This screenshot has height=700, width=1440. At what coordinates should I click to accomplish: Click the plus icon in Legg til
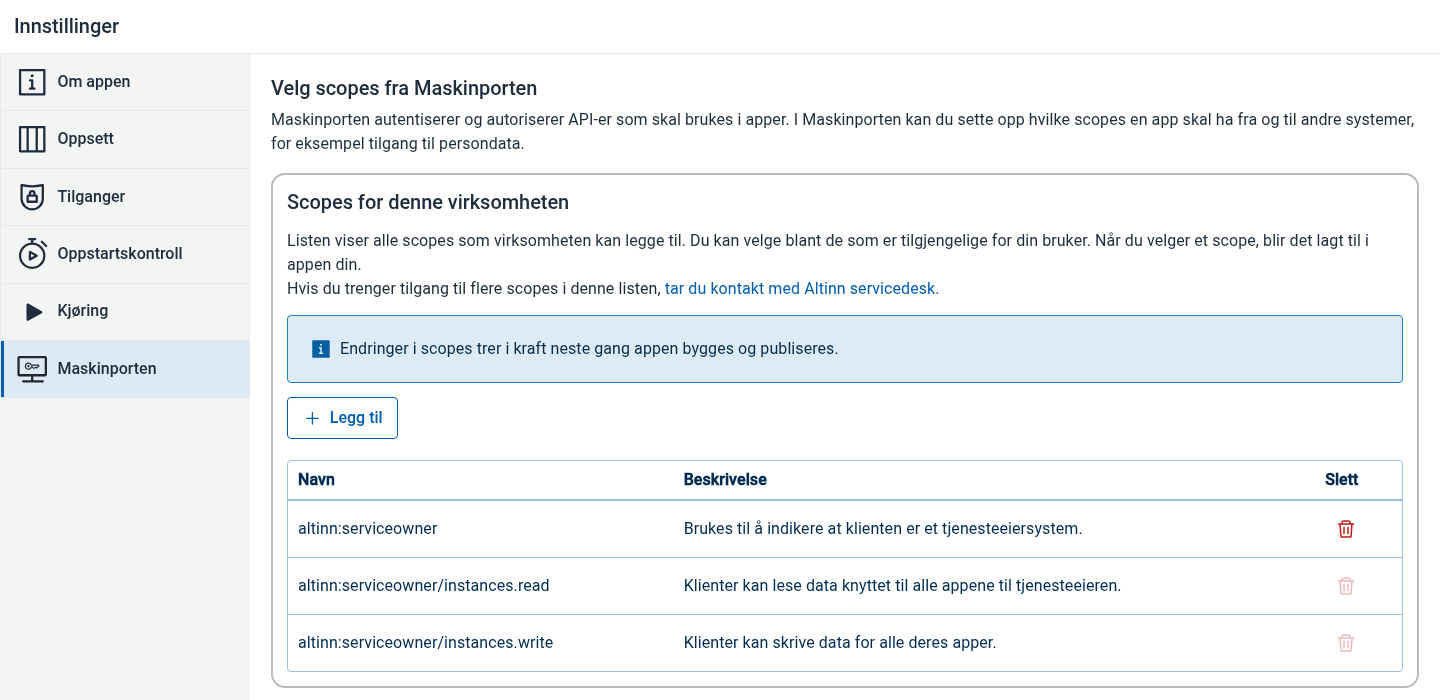(x=312, y=418)
